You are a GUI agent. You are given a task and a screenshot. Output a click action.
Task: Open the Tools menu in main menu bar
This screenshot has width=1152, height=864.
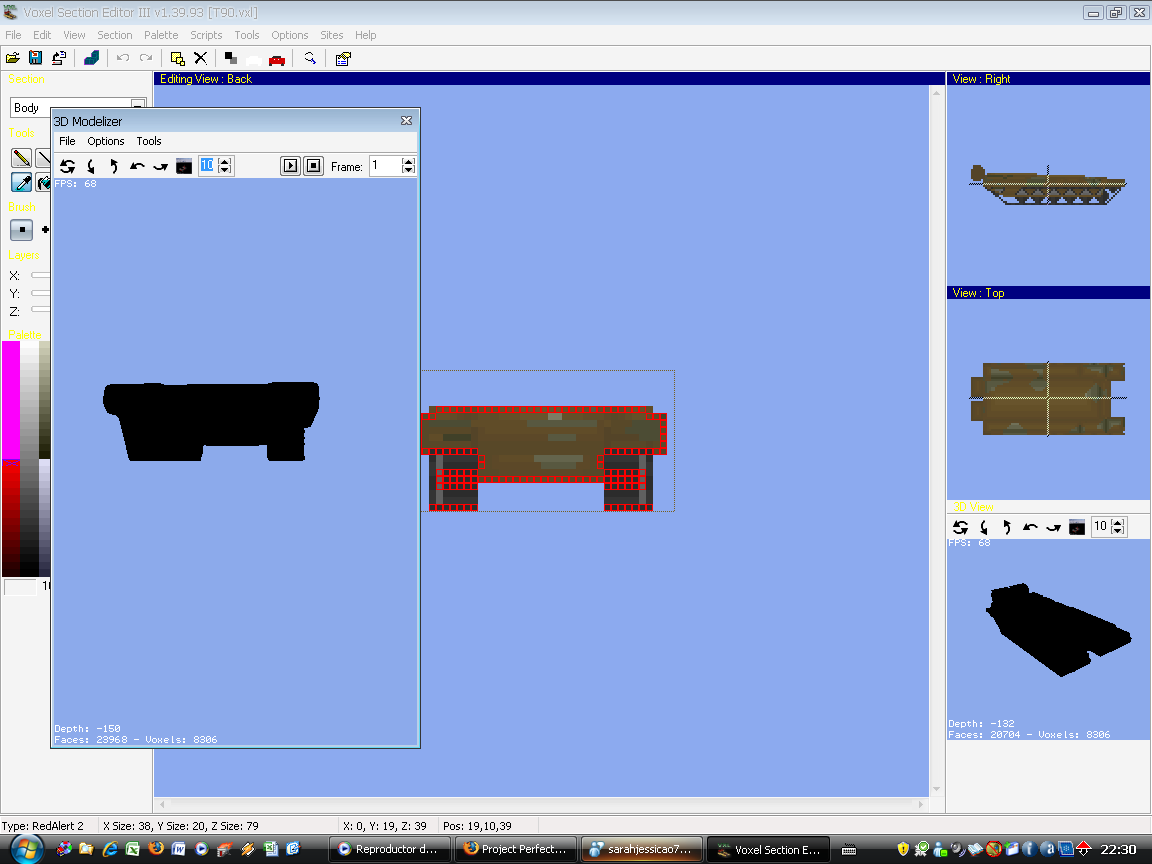tap(247, 35)
